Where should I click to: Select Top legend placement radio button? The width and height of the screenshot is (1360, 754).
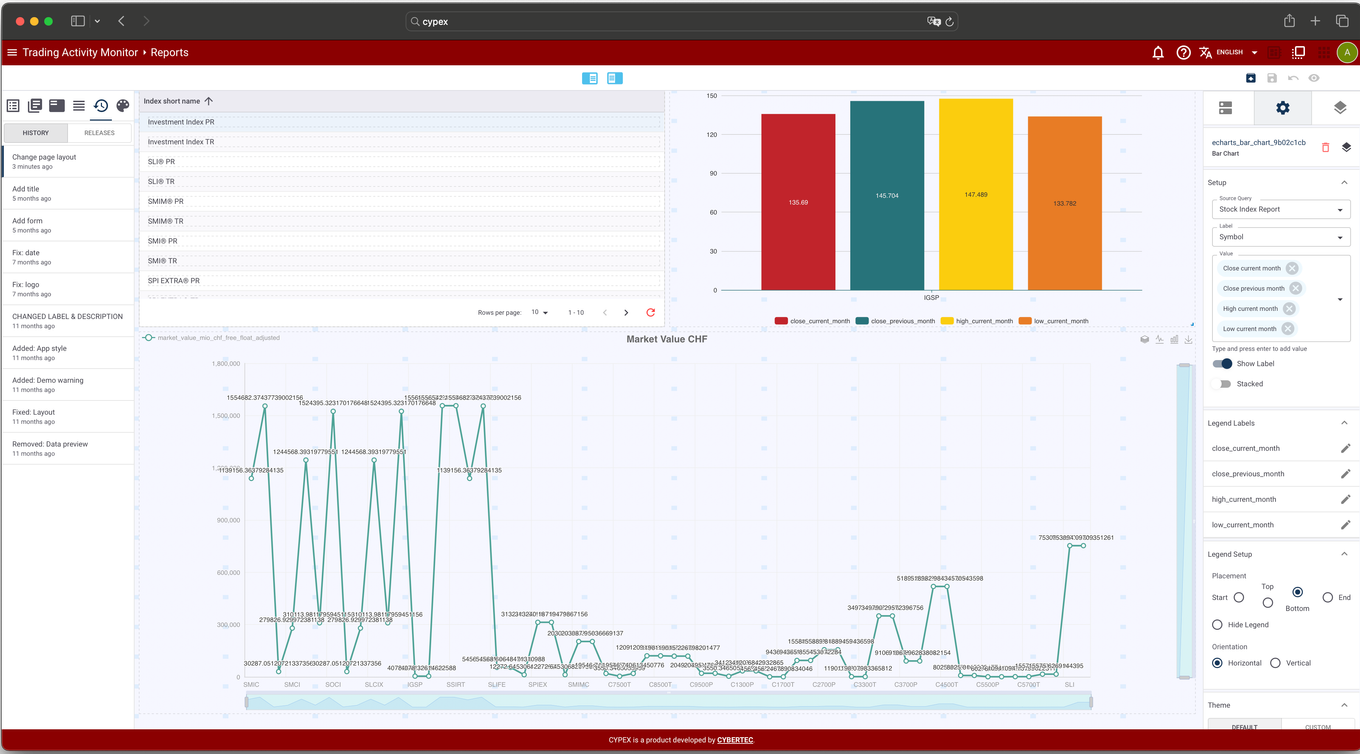[x=1267, y=602]
